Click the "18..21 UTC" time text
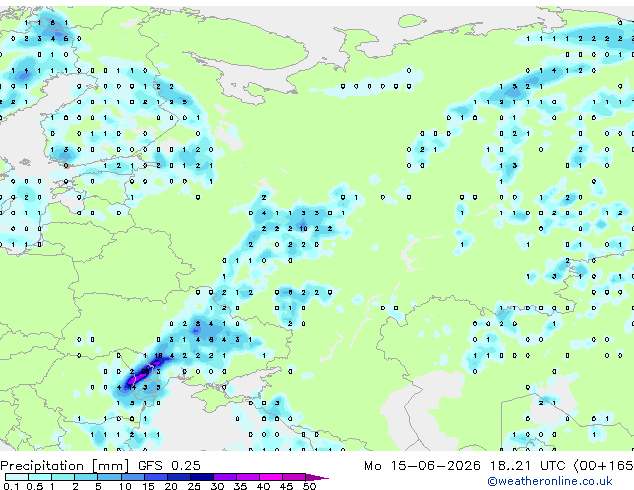Image resolution: width=634 pixels, height=490 pixels. tap(527, 466)
